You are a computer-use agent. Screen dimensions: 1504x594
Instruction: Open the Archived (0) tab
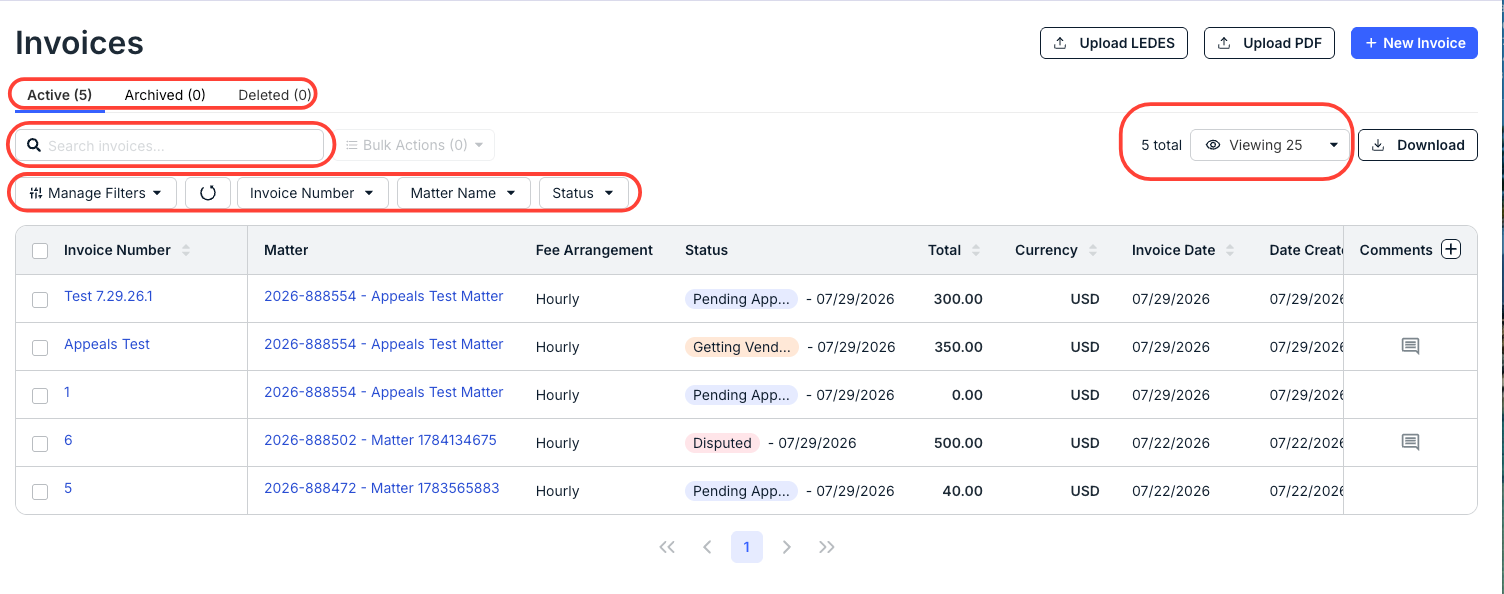tap(165, 95)
